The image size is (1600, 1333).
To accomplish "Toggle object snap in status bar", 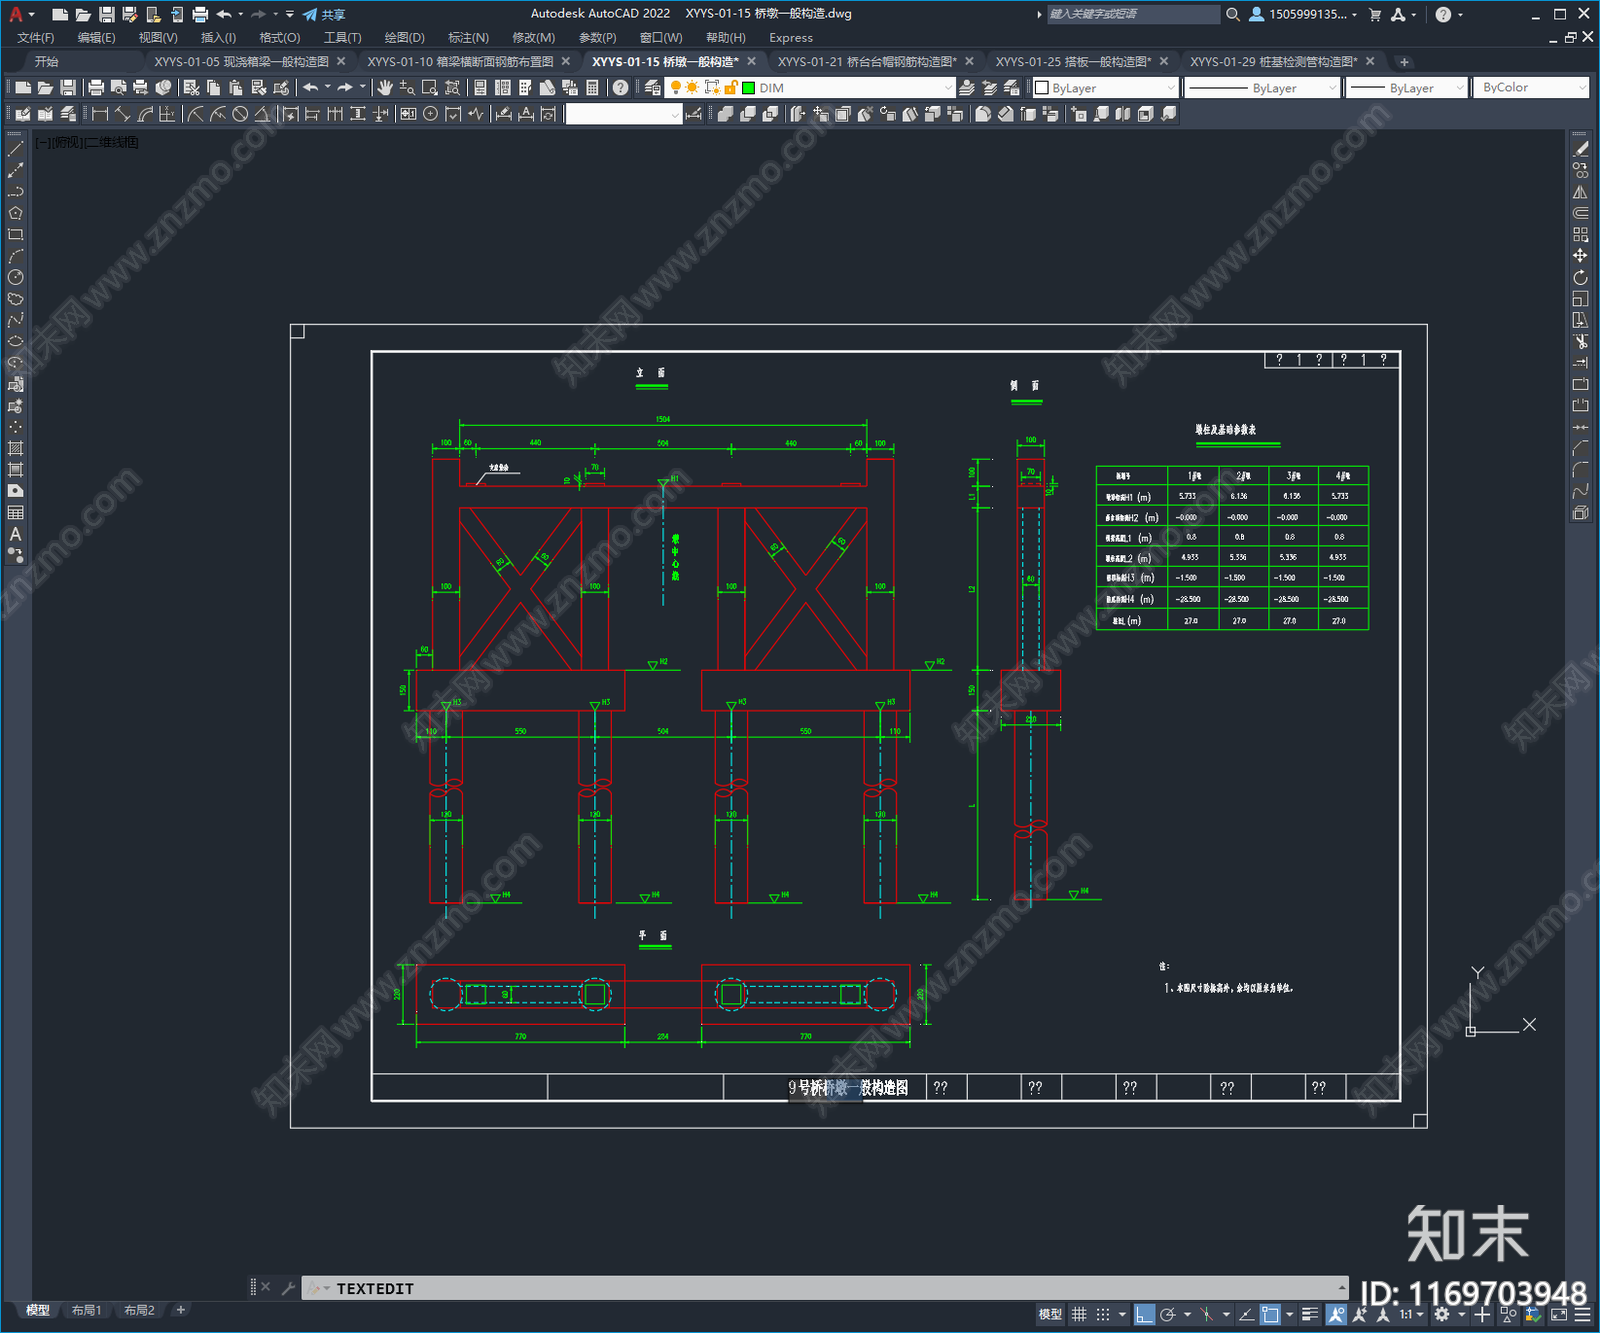I will [1270, 1314].
